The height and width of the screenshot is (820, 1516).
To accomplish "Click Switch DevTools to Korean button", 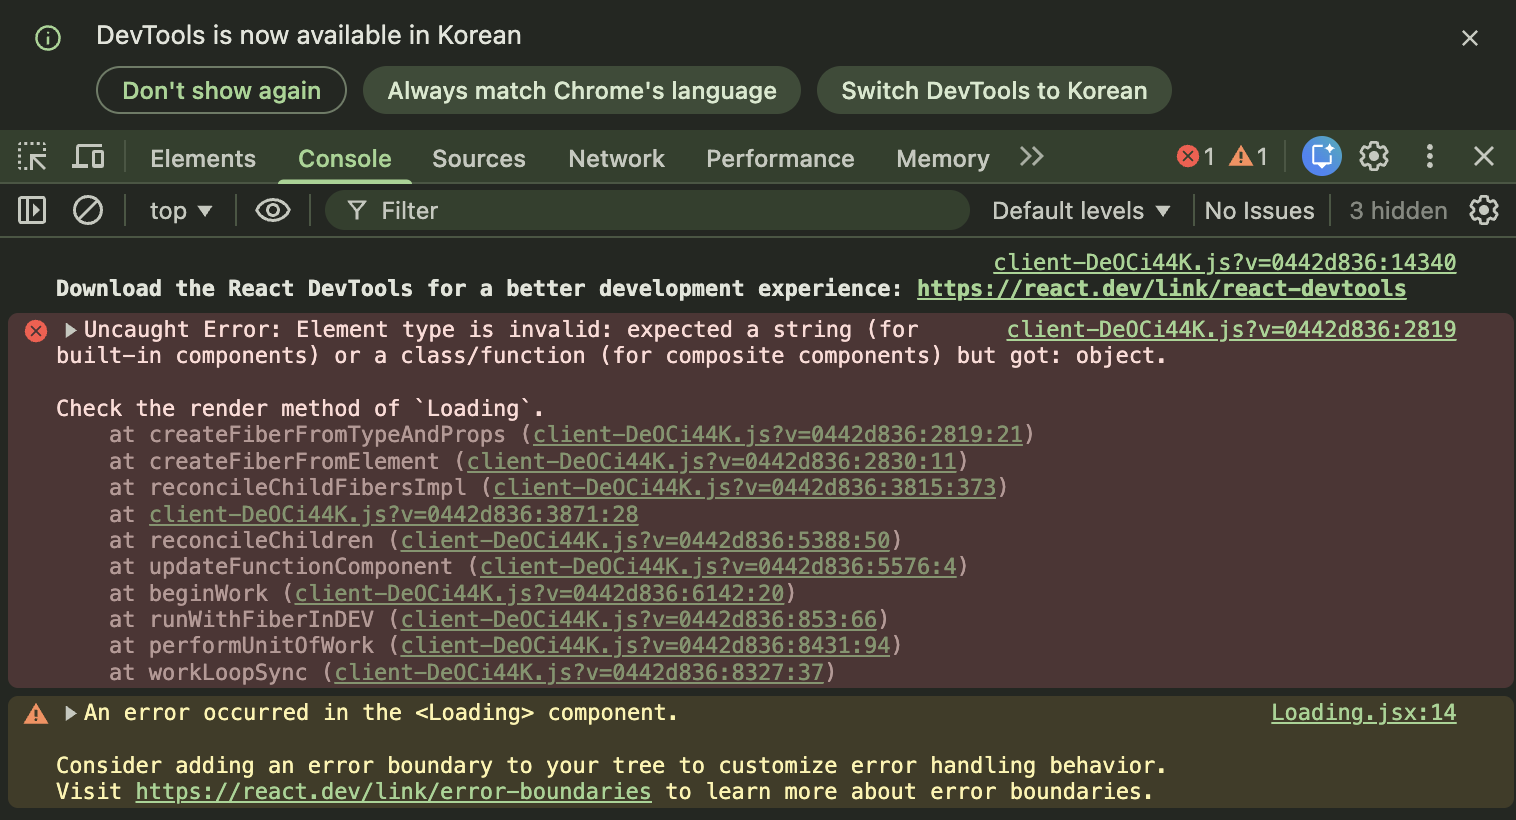I will 994,90.
